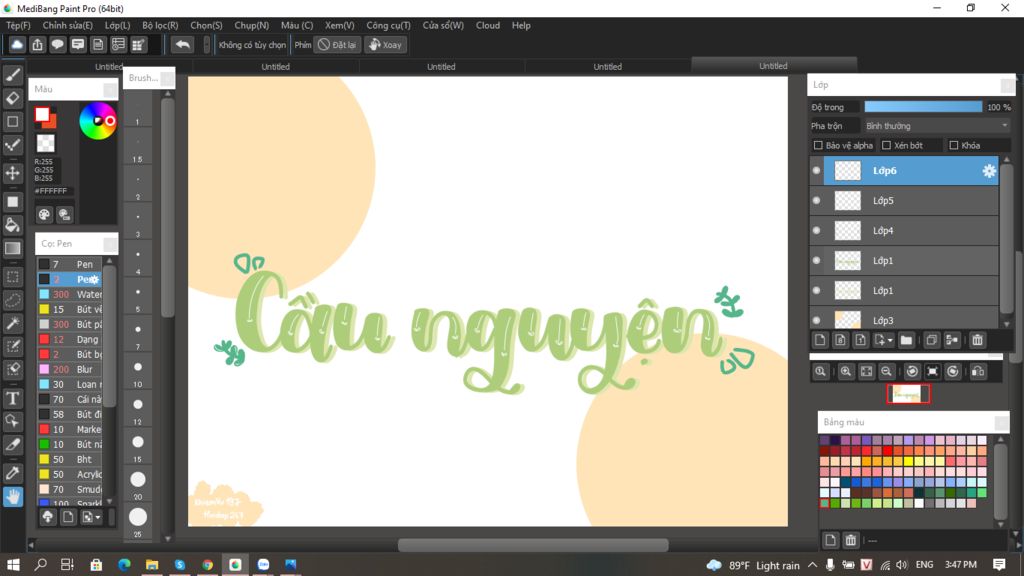Hide layer Lớp4 with its visibility dot
1024x576 pixels.
(x=816, y=231)
